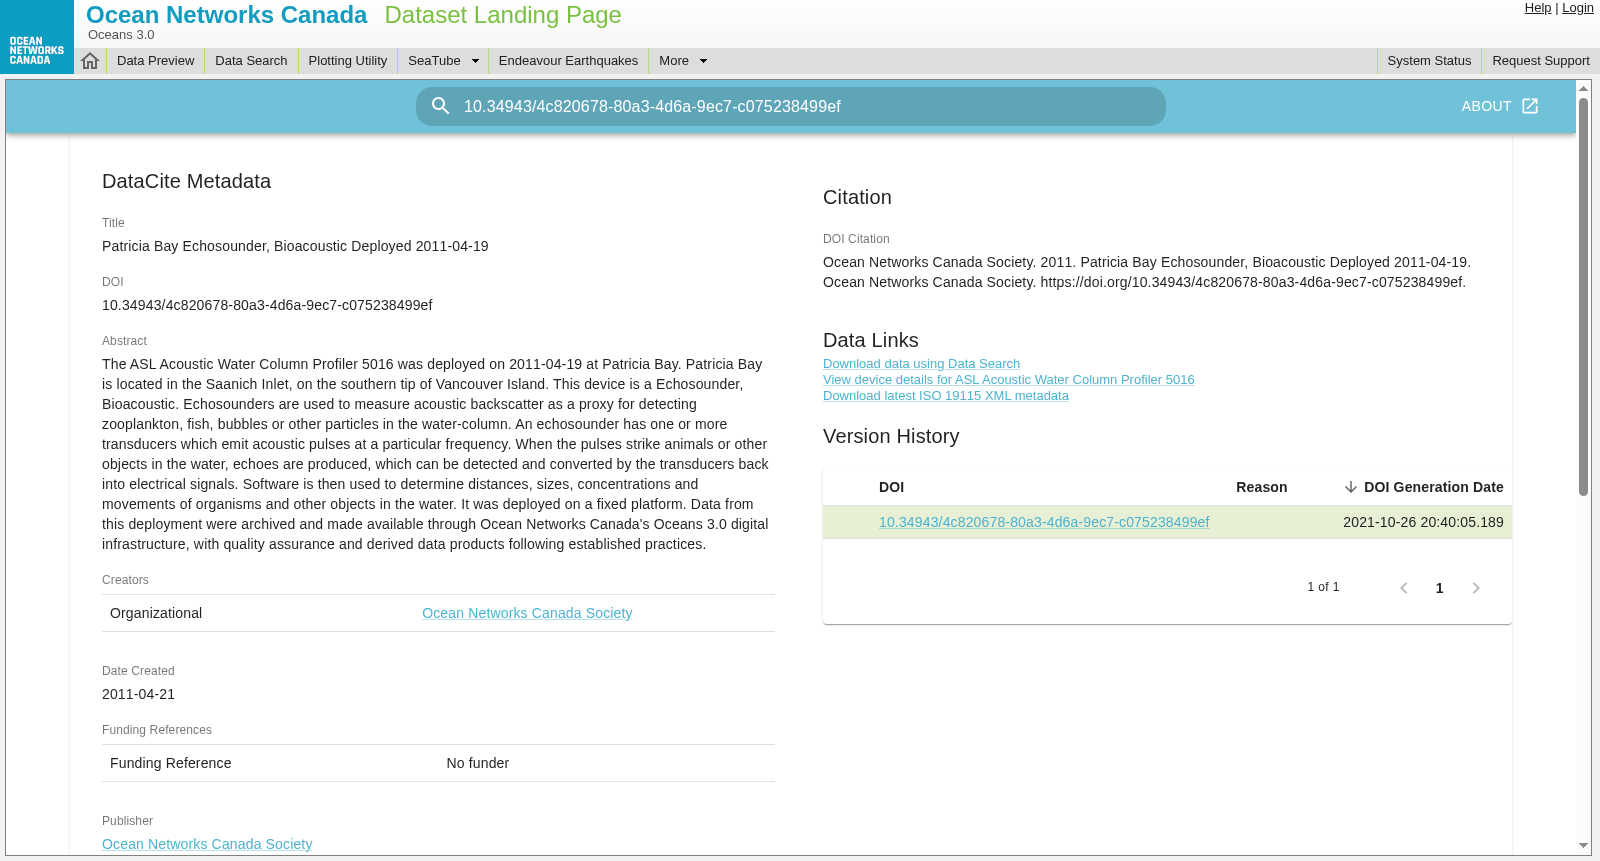This screenshot has height=861, width=1600.
Task: Click the Date Created value 2011-04-21
Action: (138, 694)
